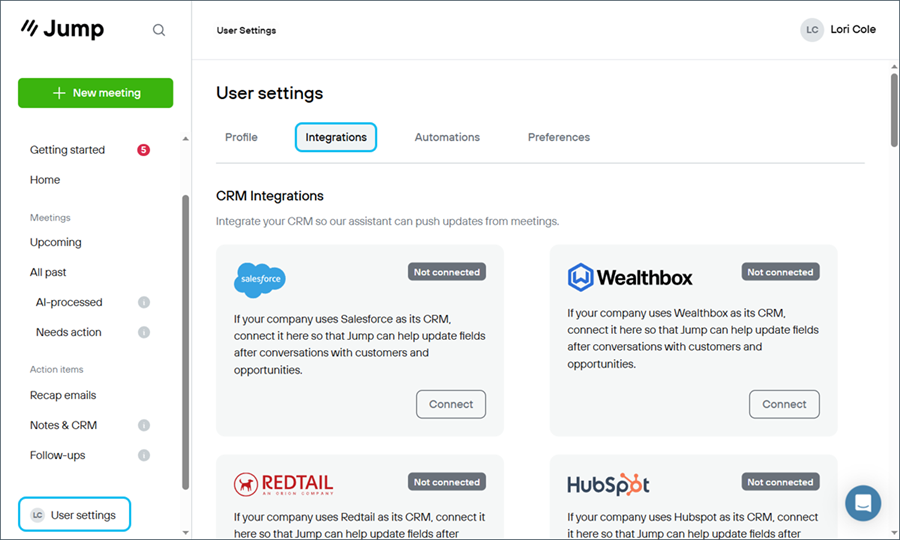
Task: Open the chat support bubble icon
Action: coord(863,503)
